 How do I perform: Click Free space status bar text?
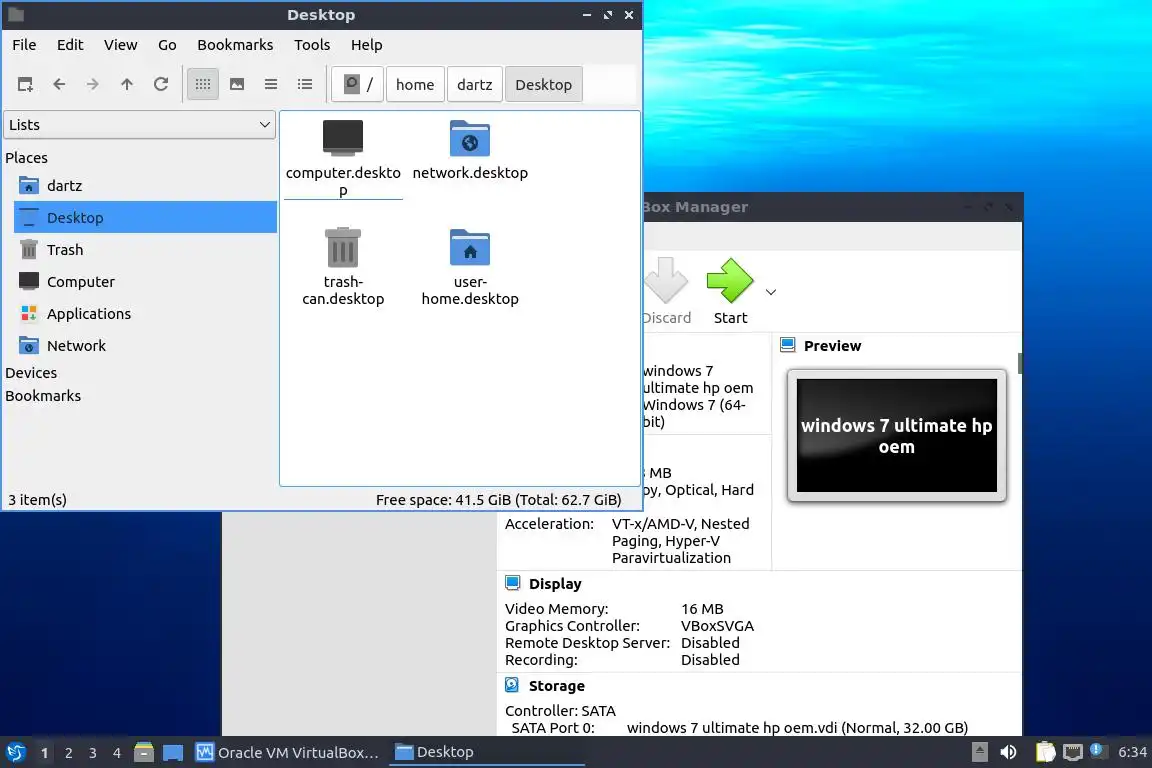tap(498, 500)
